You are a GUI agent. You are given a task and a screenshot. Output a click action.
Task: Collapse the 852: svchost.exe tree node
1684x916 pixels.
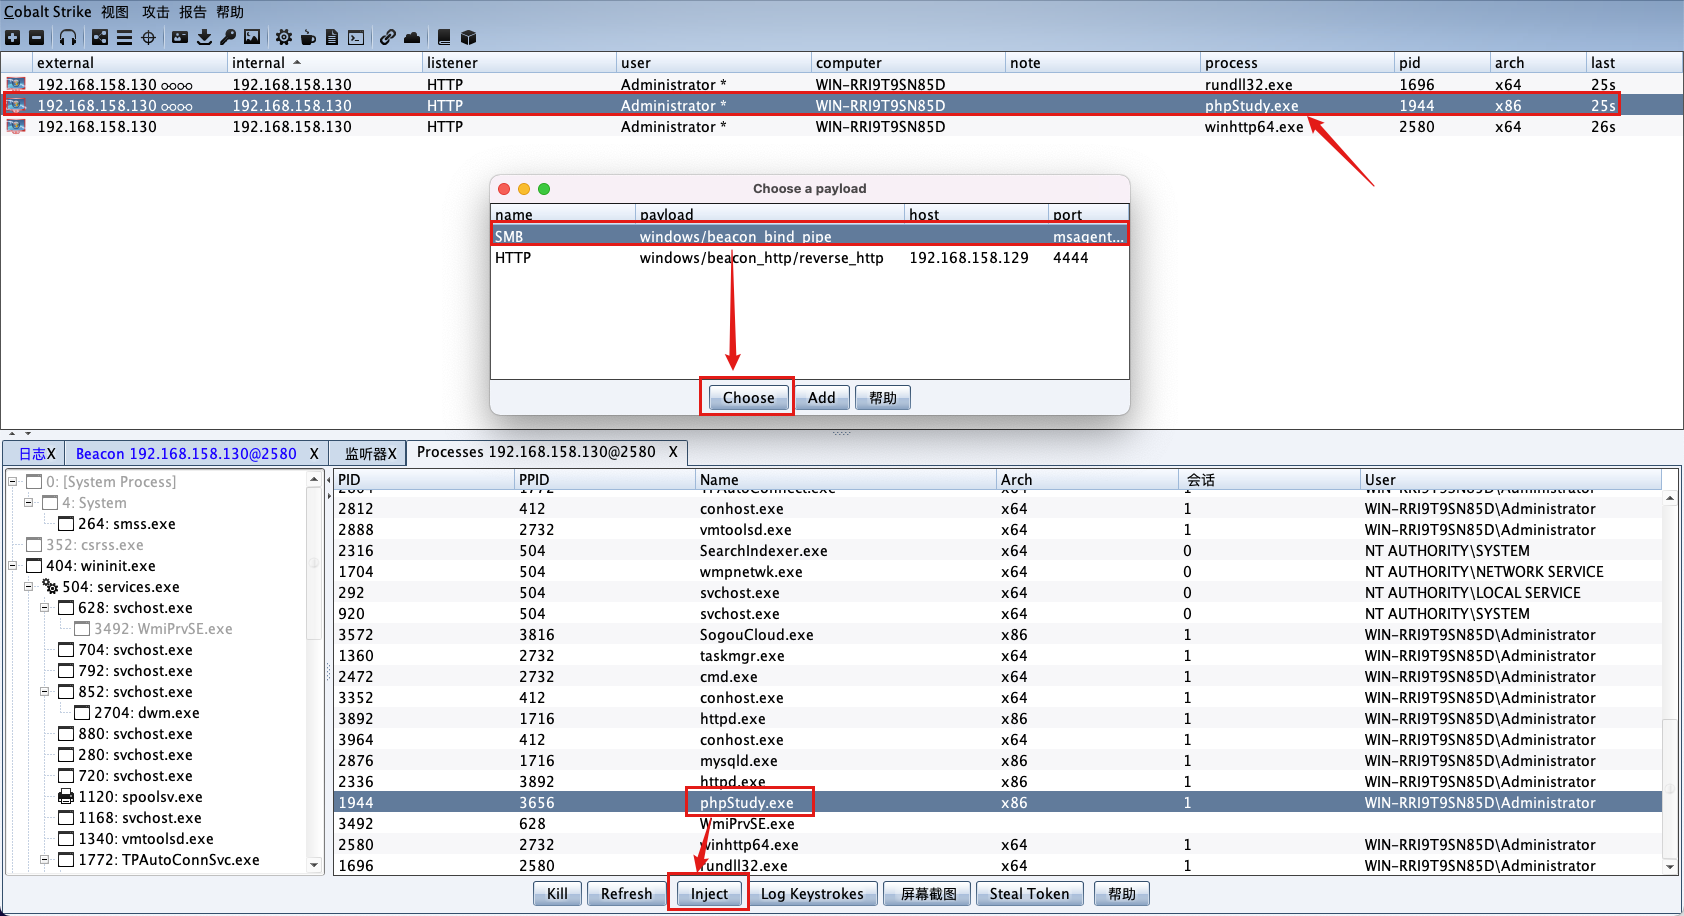(x=45, y=692)
